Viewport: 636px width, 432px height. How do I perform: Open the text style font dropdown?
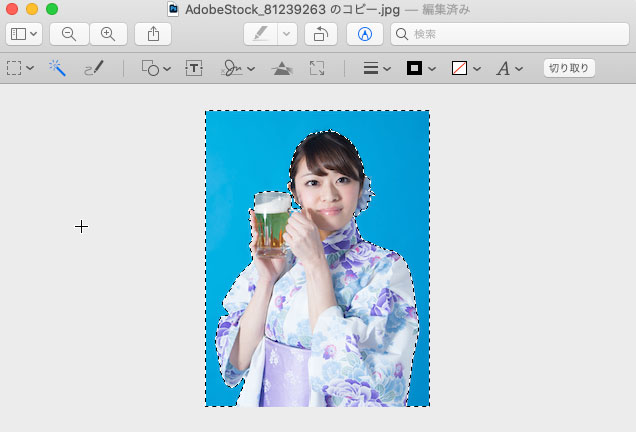(509, 68)
